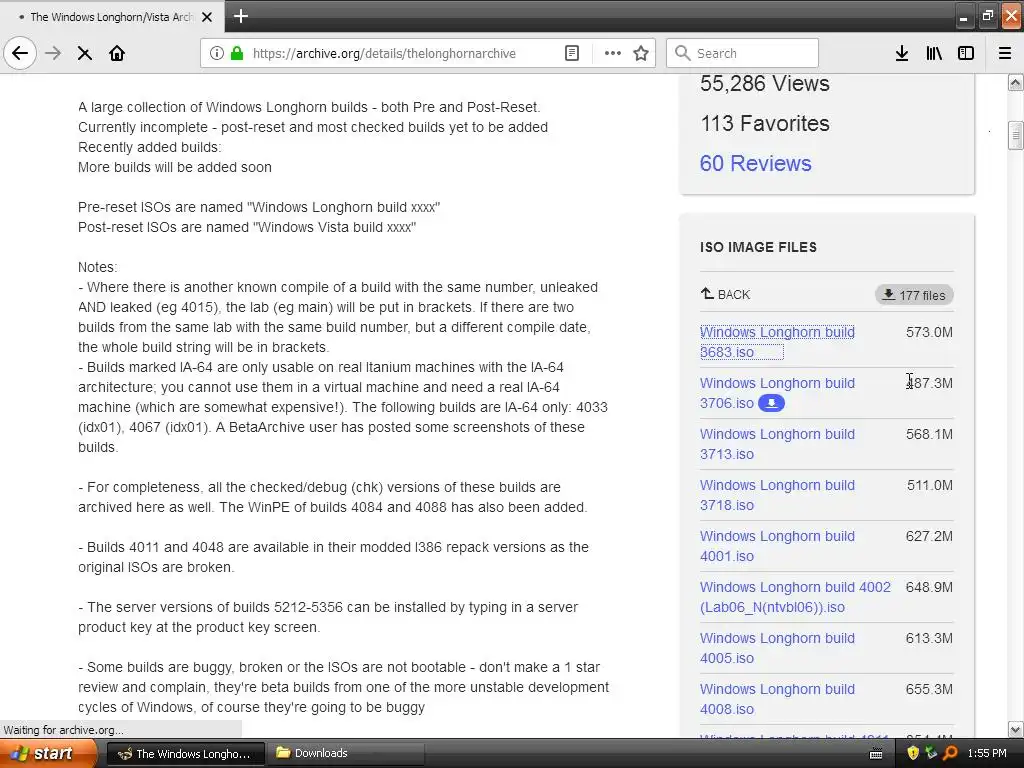Image resolution: width=1024 pixels, height=768 pixels.
Task: Download all via 177 files button
Action: [x=914, y=295]
